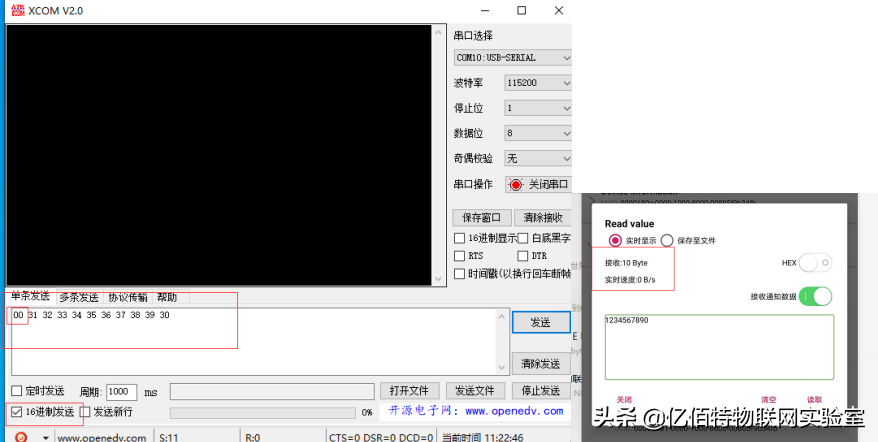
Task: Click 读取 in the Read value dialog
Action: pyautogui.click(x=814, y=399)
